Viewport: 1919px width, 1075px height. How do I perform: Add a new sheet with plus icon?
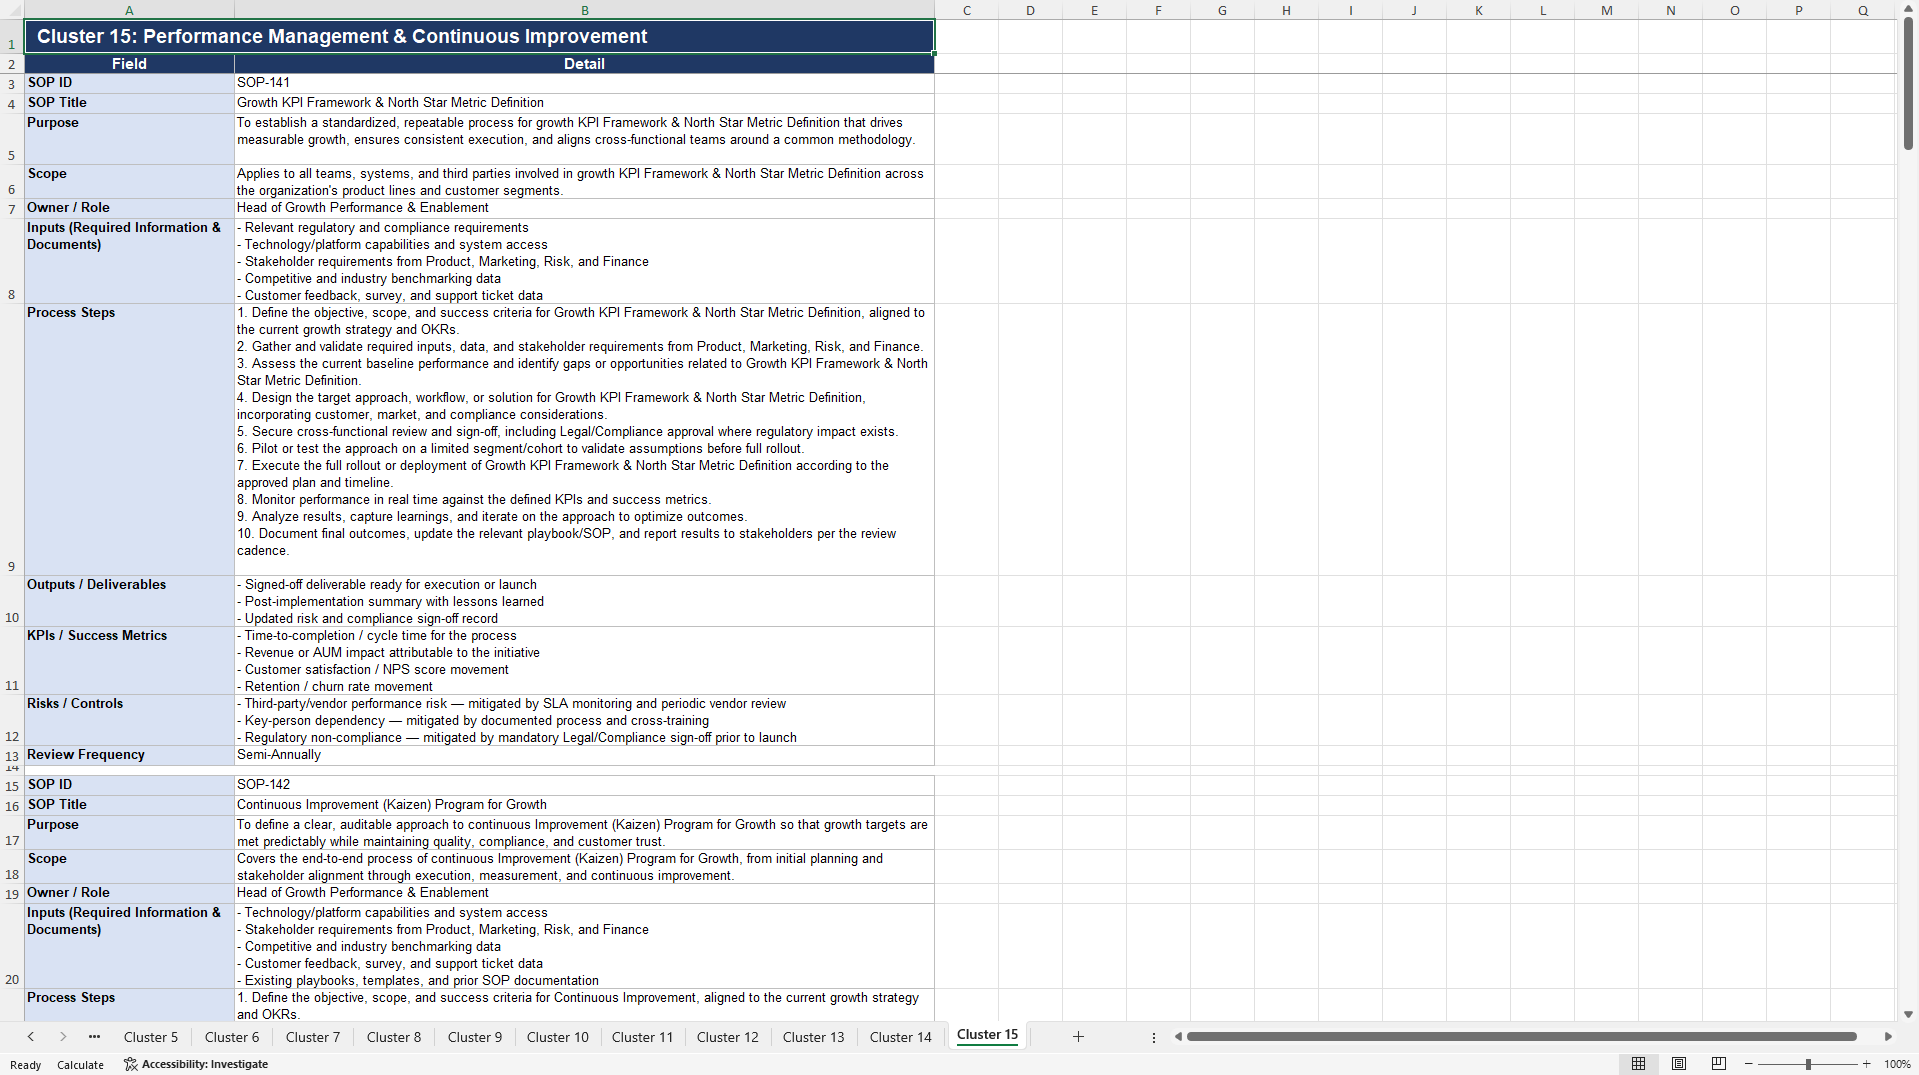1078,1037
